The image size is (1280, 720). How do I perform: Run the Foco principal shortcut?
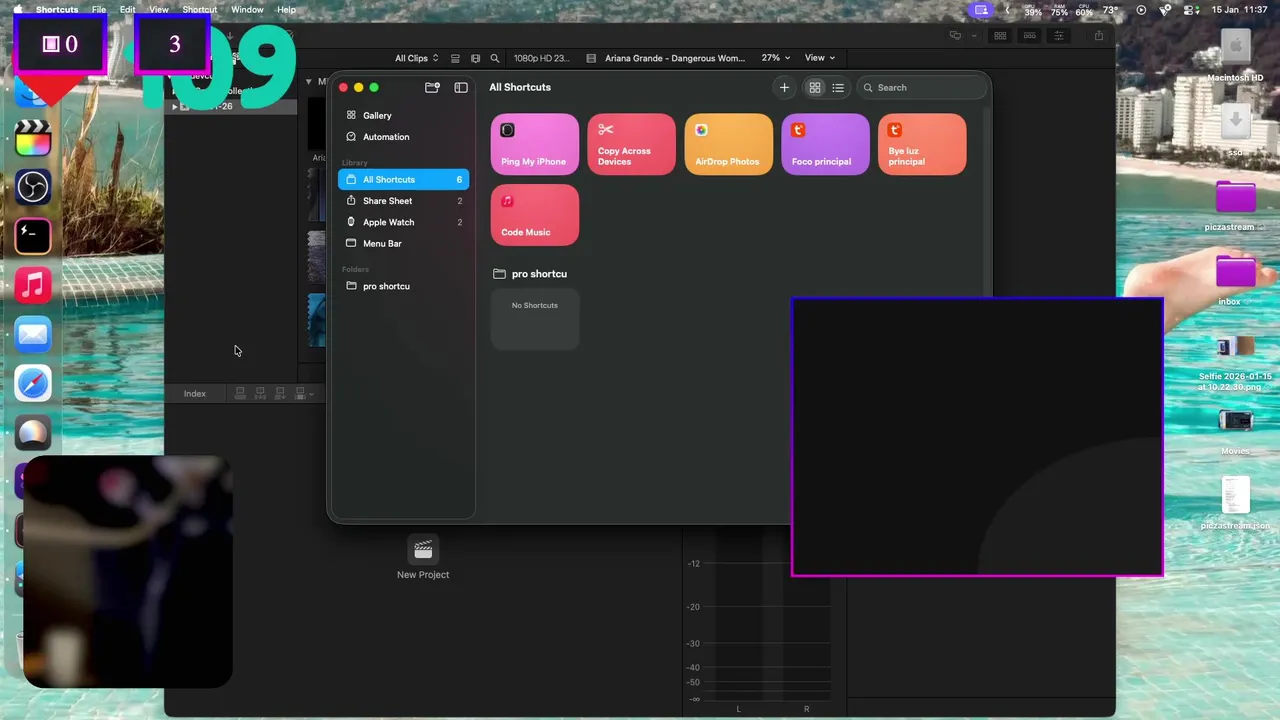pyautogui.click(x=826, y=144)
